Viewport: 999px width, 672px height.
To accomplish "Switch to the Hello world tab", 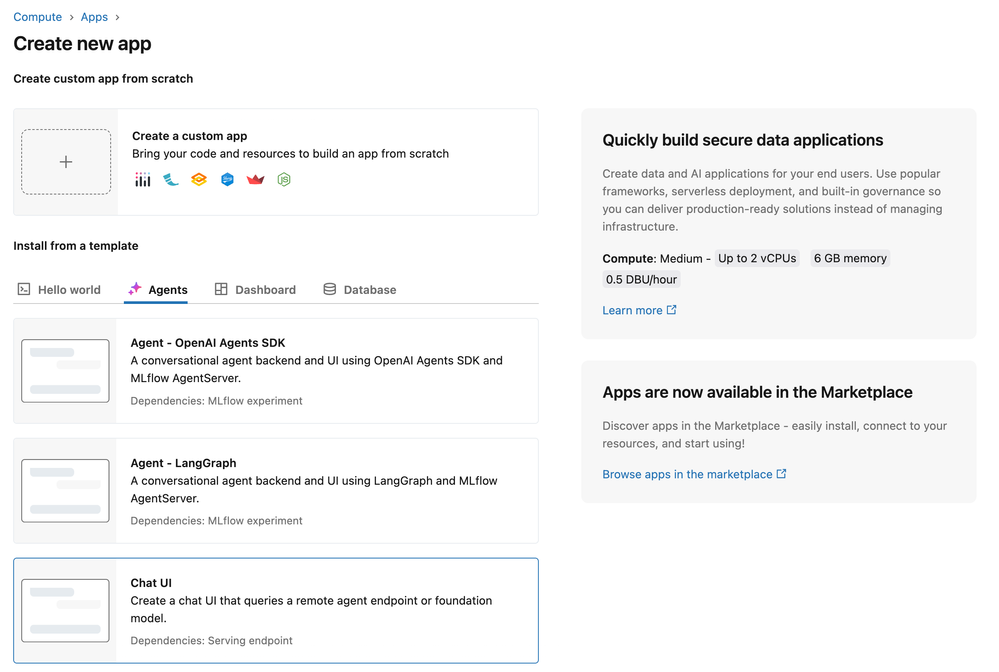I will 59,290.
